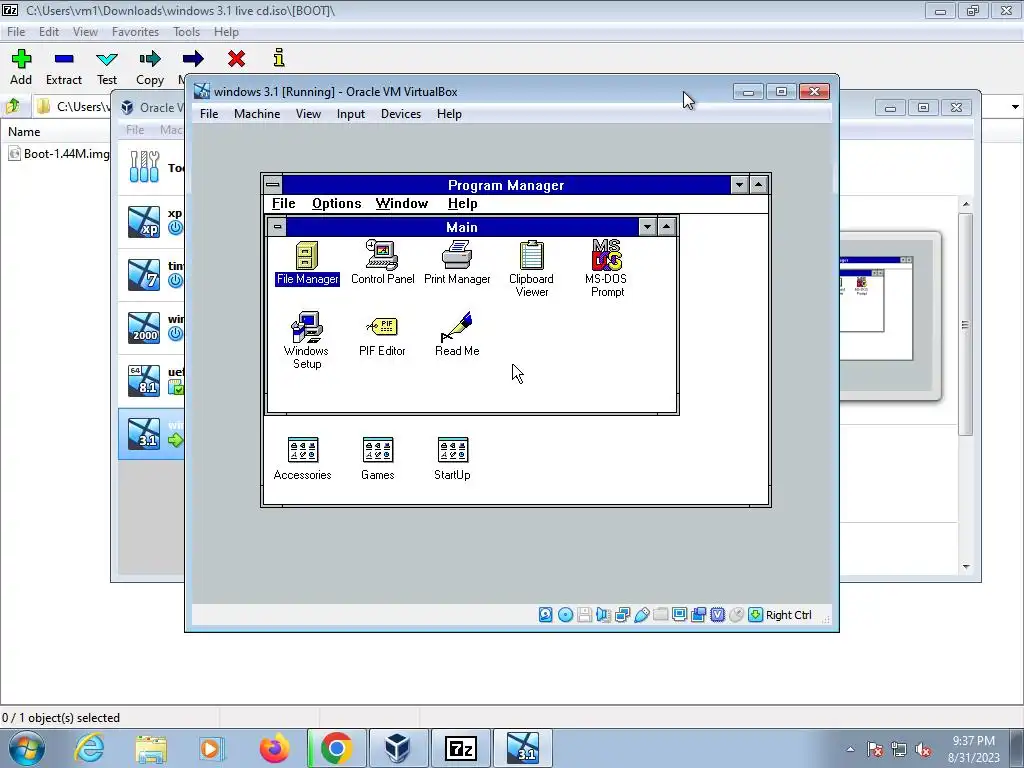Select File Manager icon in Main group
The width and height of the screenshot is (1024, 768).
[x=307, y=263]
